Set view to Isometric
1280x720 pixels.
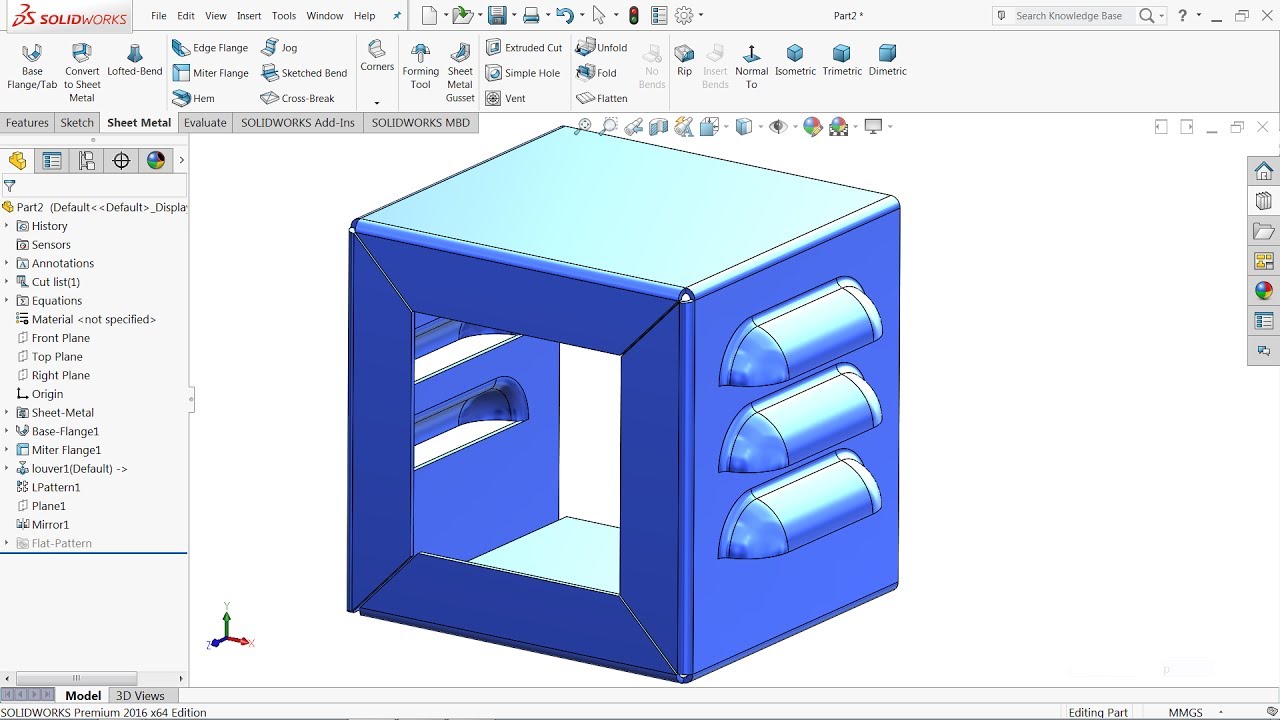pos(795,60)
